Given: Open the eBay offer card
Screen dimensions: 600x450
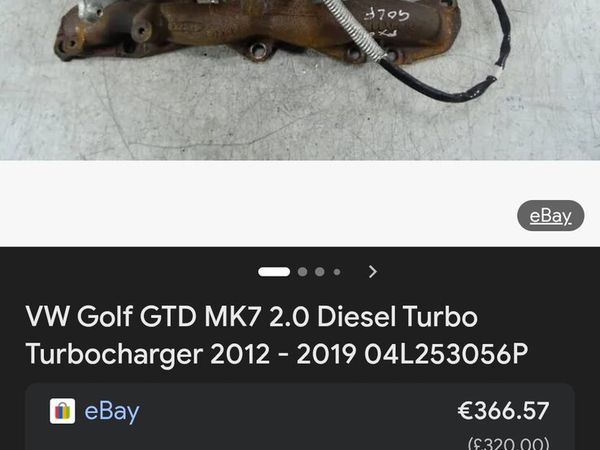Looking at the screenshot, I should tap(300, 416).
